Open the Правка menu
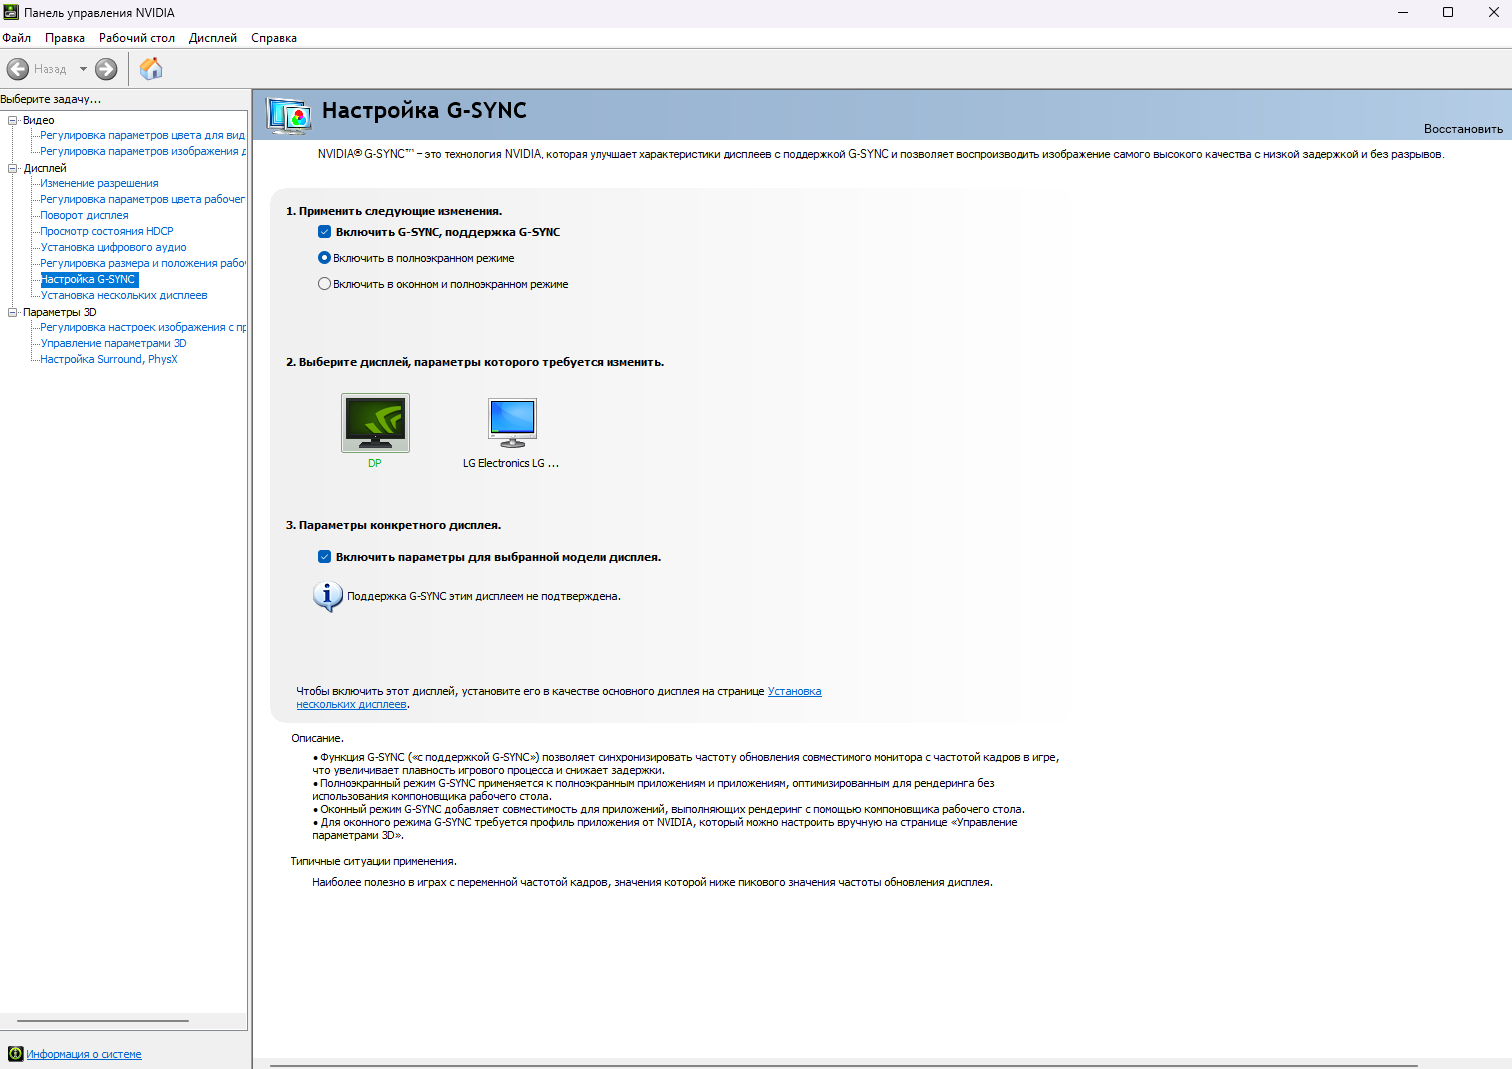 click(65, 38)
